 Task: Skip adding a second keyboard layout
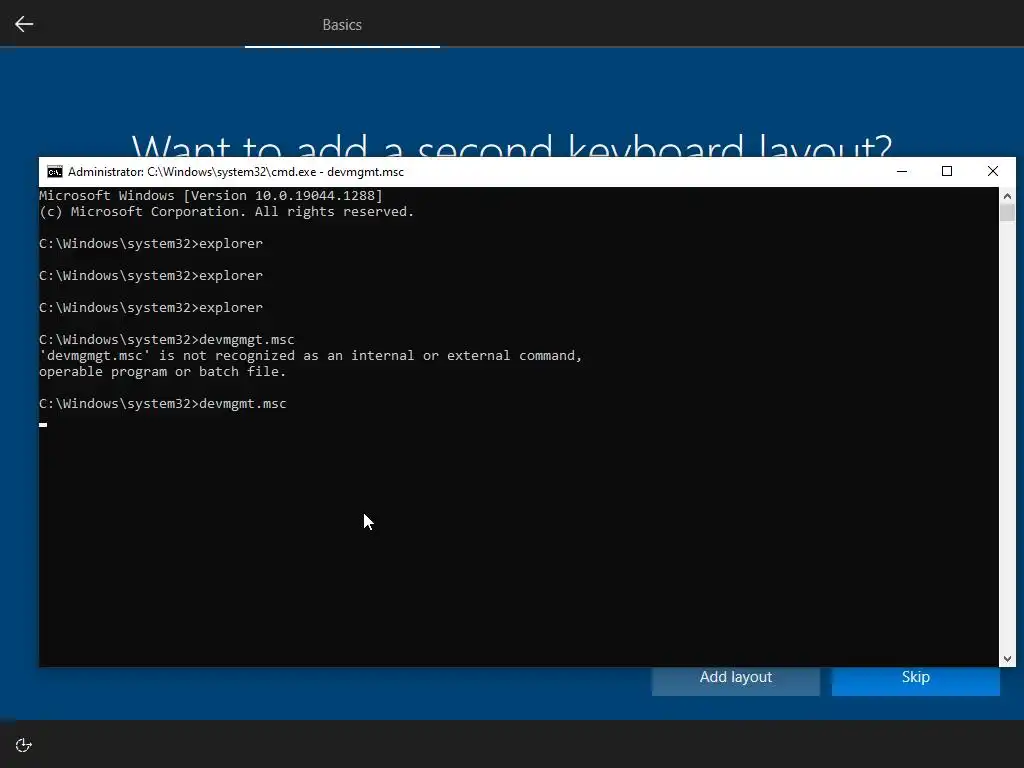(x=916, y=677)
